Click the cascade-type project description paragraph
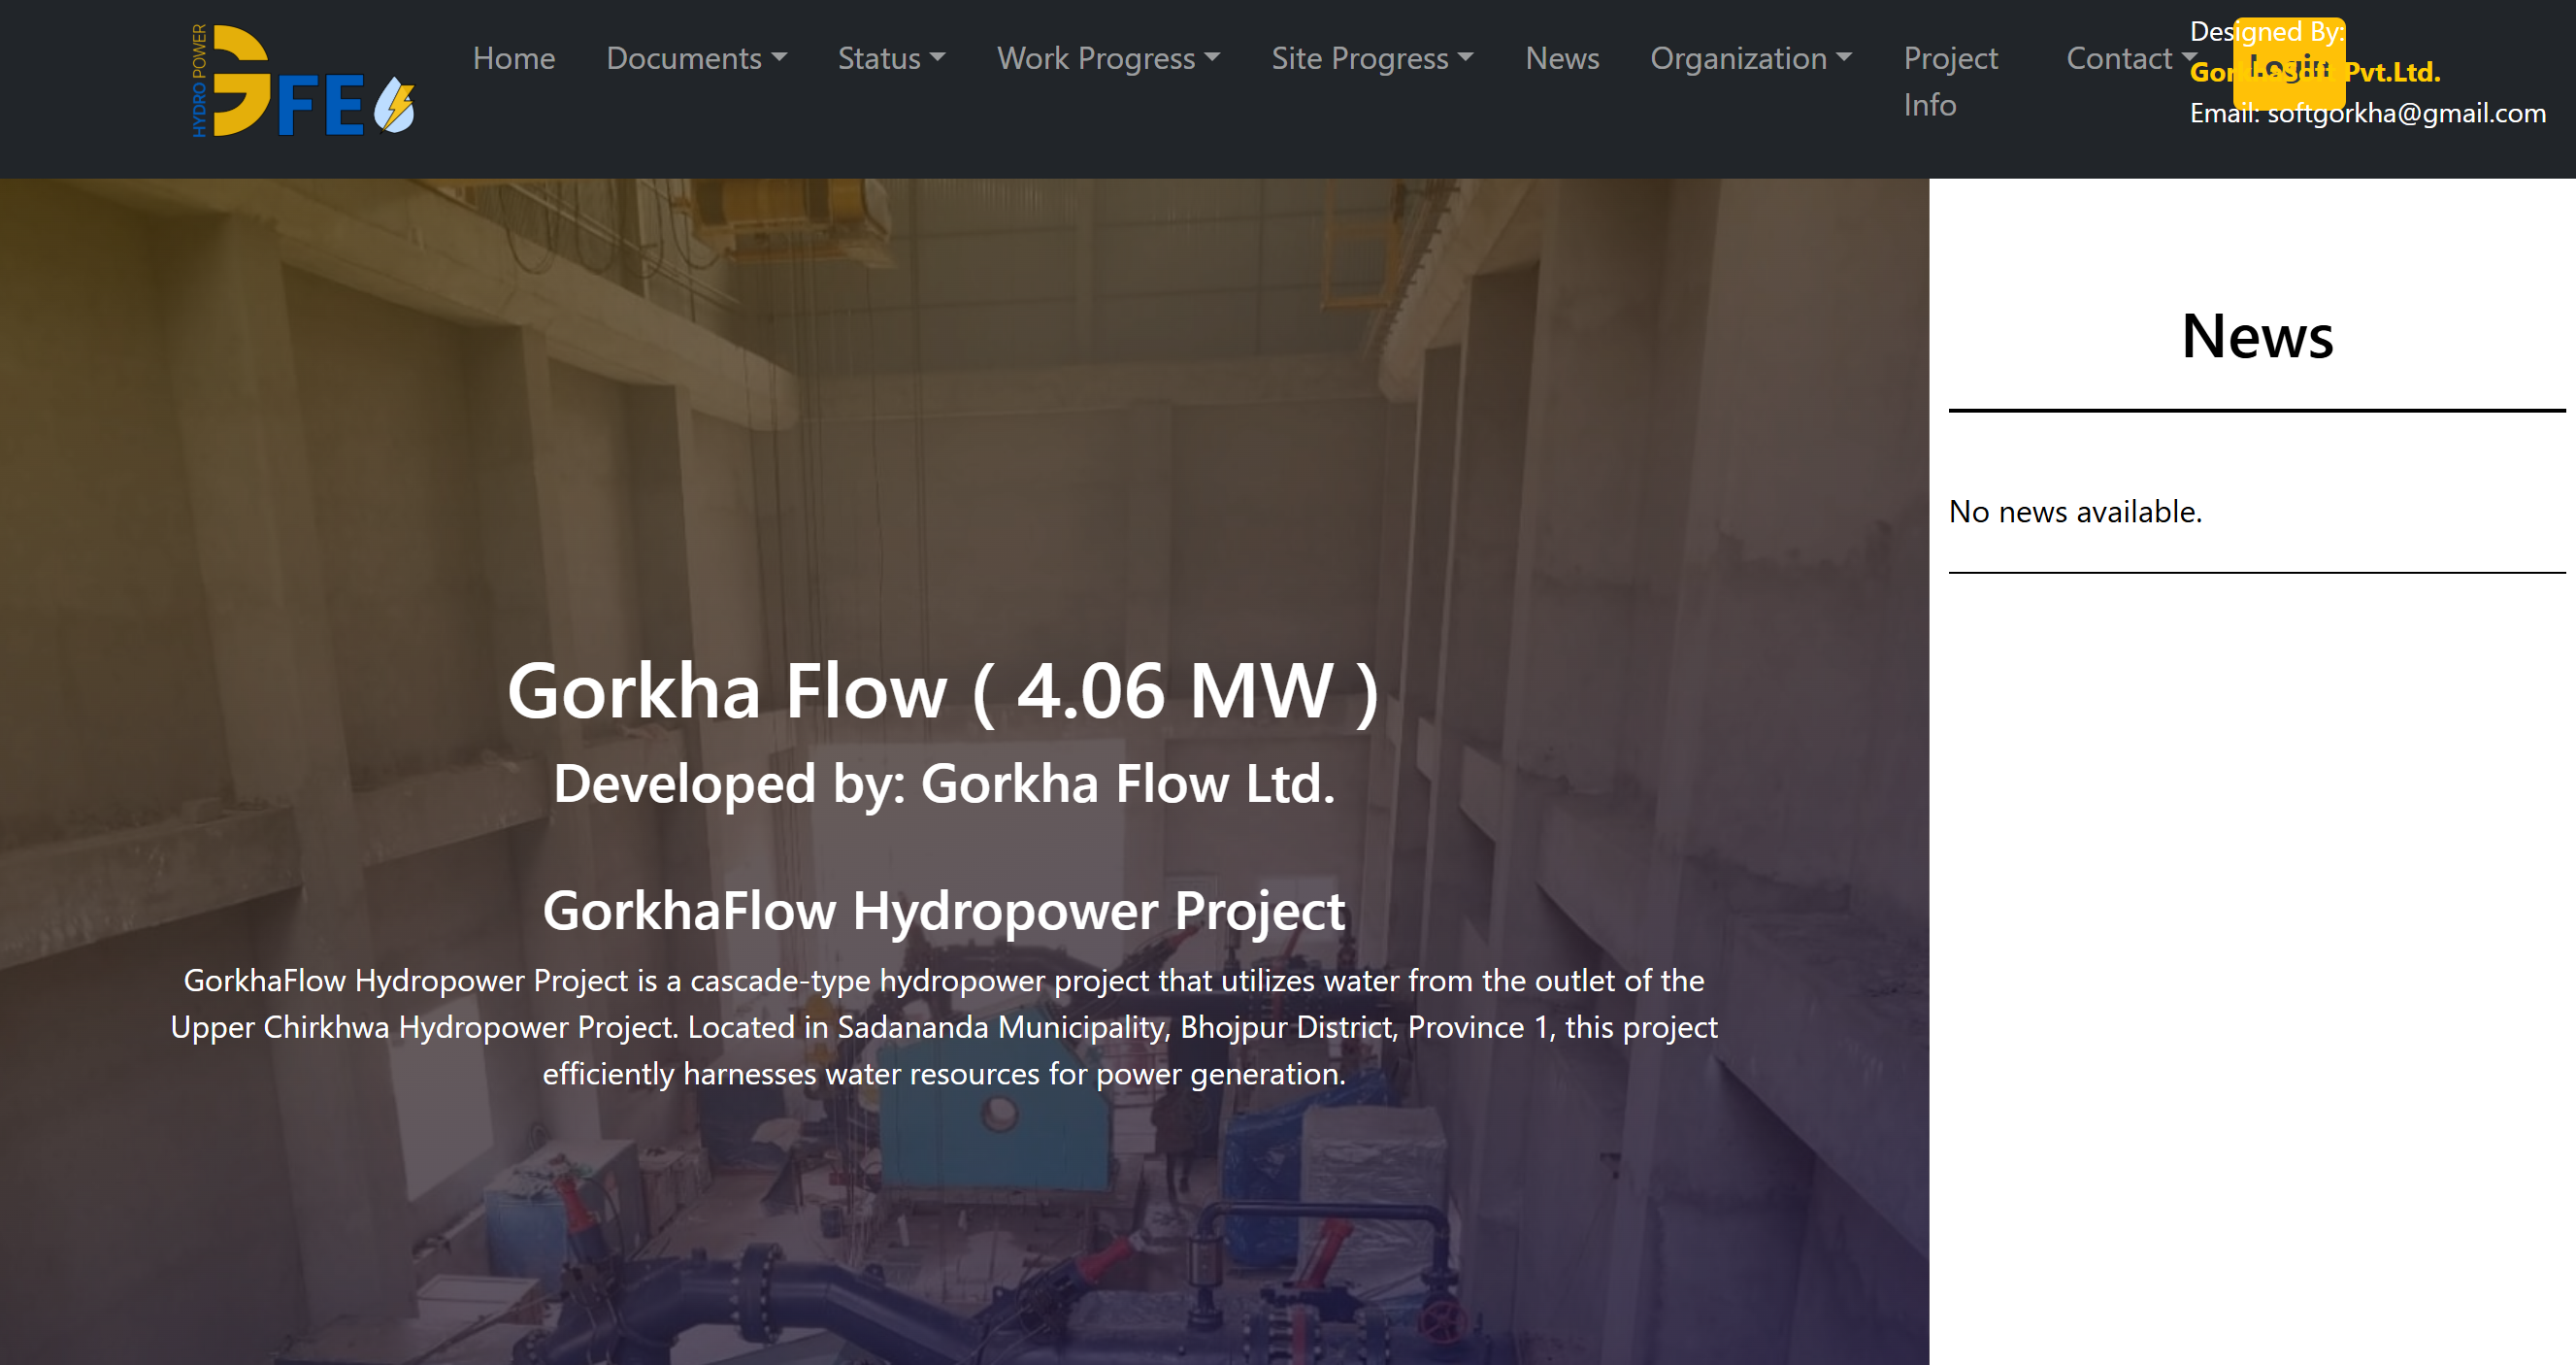This screenshot has width=2576, height=1365. [x=943, y=1027]
